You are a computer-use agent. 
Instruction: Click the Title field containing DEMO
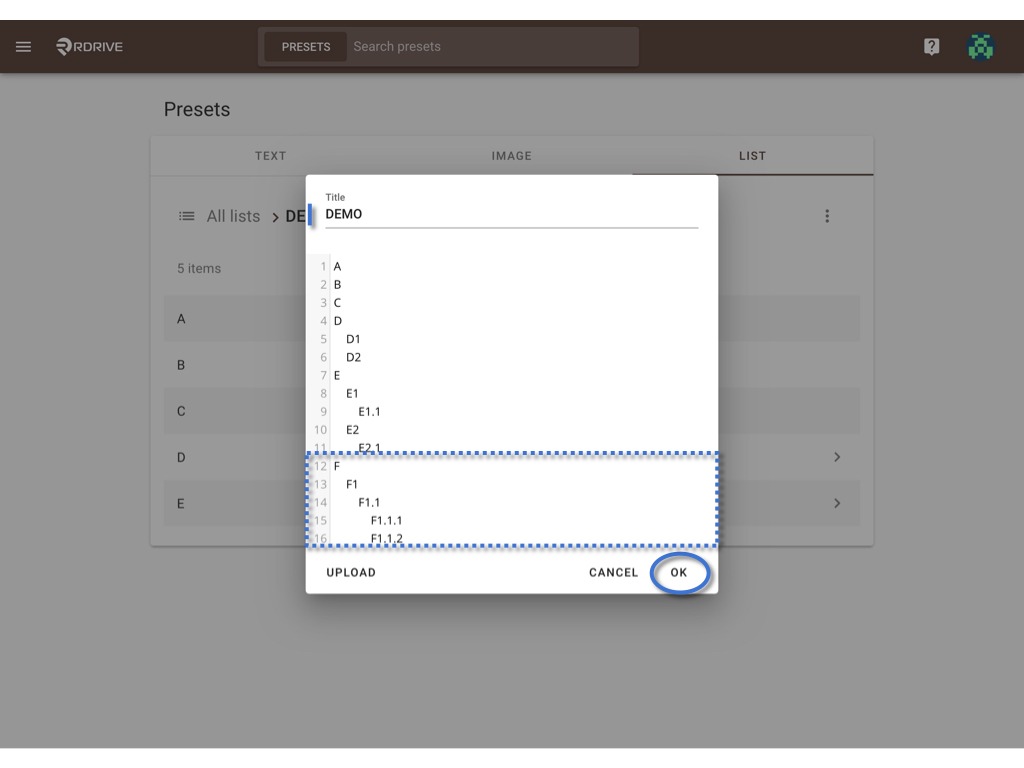tap(511, 214)
